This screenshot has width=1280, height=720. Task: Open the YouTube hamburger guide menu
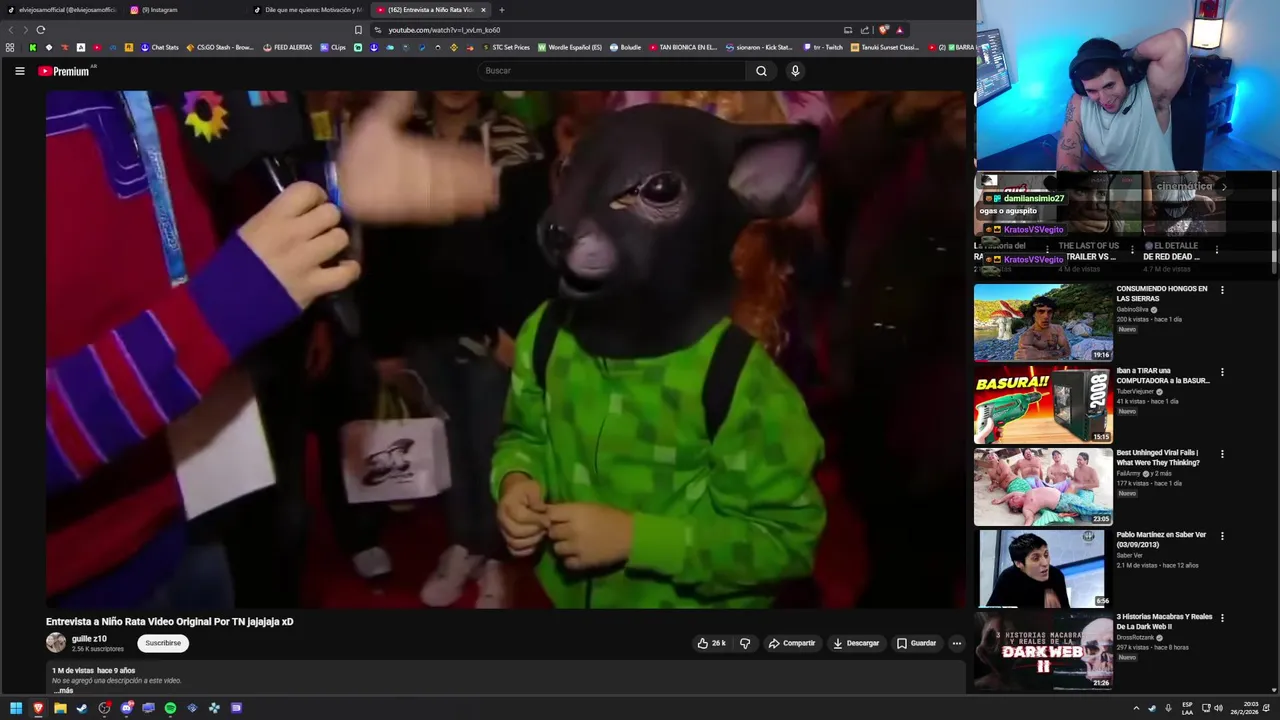[x=19, y=71]
